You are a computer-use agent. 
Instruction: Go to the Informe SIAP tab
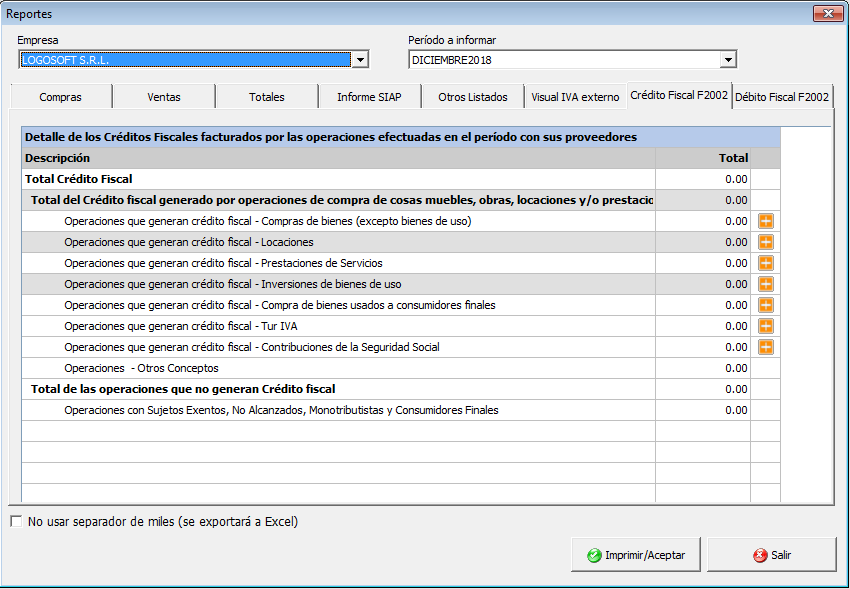pos(369,97)
